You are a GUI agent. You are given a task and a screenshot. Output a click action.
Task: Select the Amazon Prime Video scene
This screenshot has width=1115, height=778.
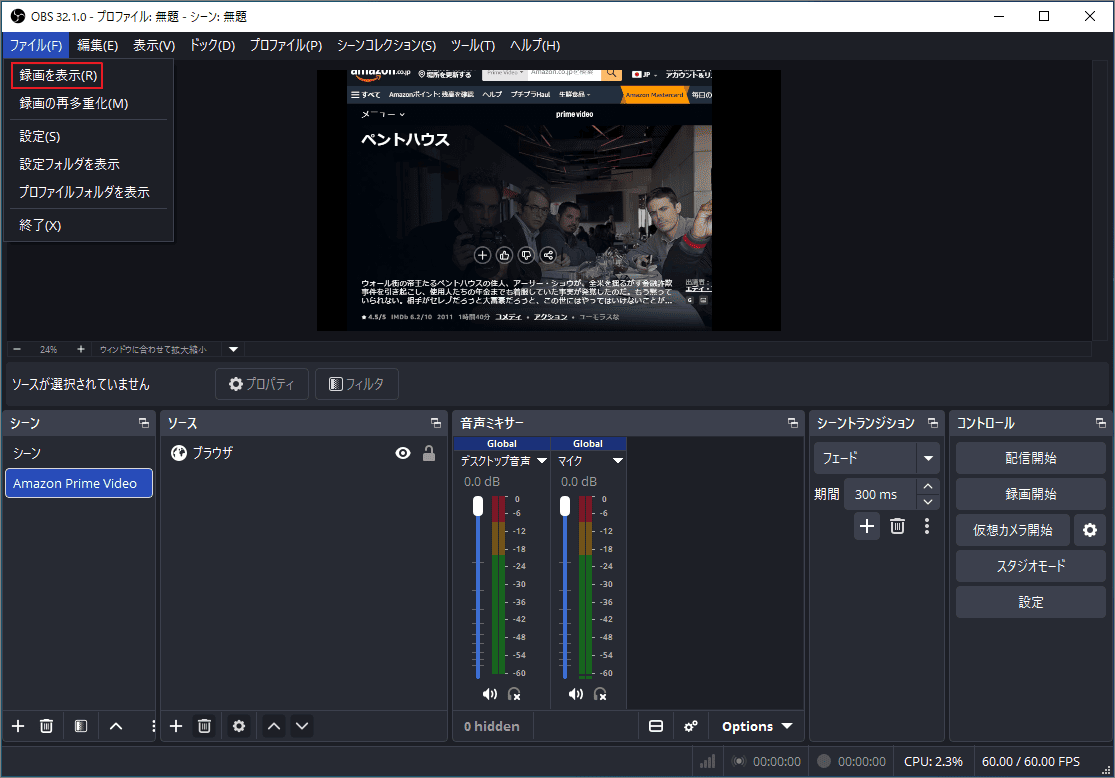coord(79,483)
